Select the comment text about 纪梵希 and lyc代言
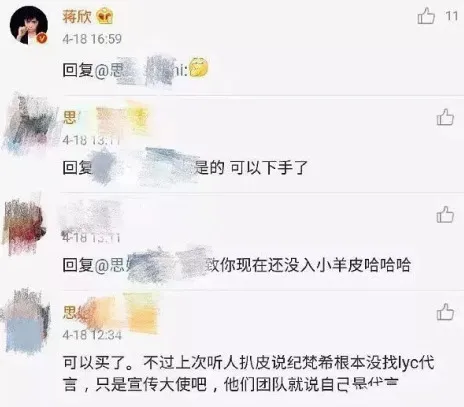 tap(248, 374)
